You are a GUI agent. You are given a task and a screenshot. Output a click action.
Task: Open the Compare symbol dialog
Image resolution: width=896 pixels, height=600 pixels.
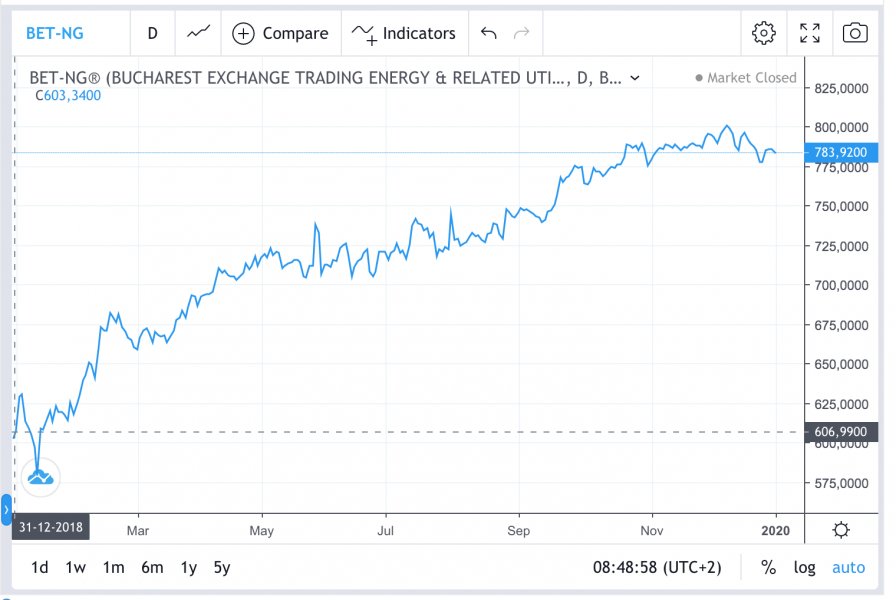click(280, 33)
